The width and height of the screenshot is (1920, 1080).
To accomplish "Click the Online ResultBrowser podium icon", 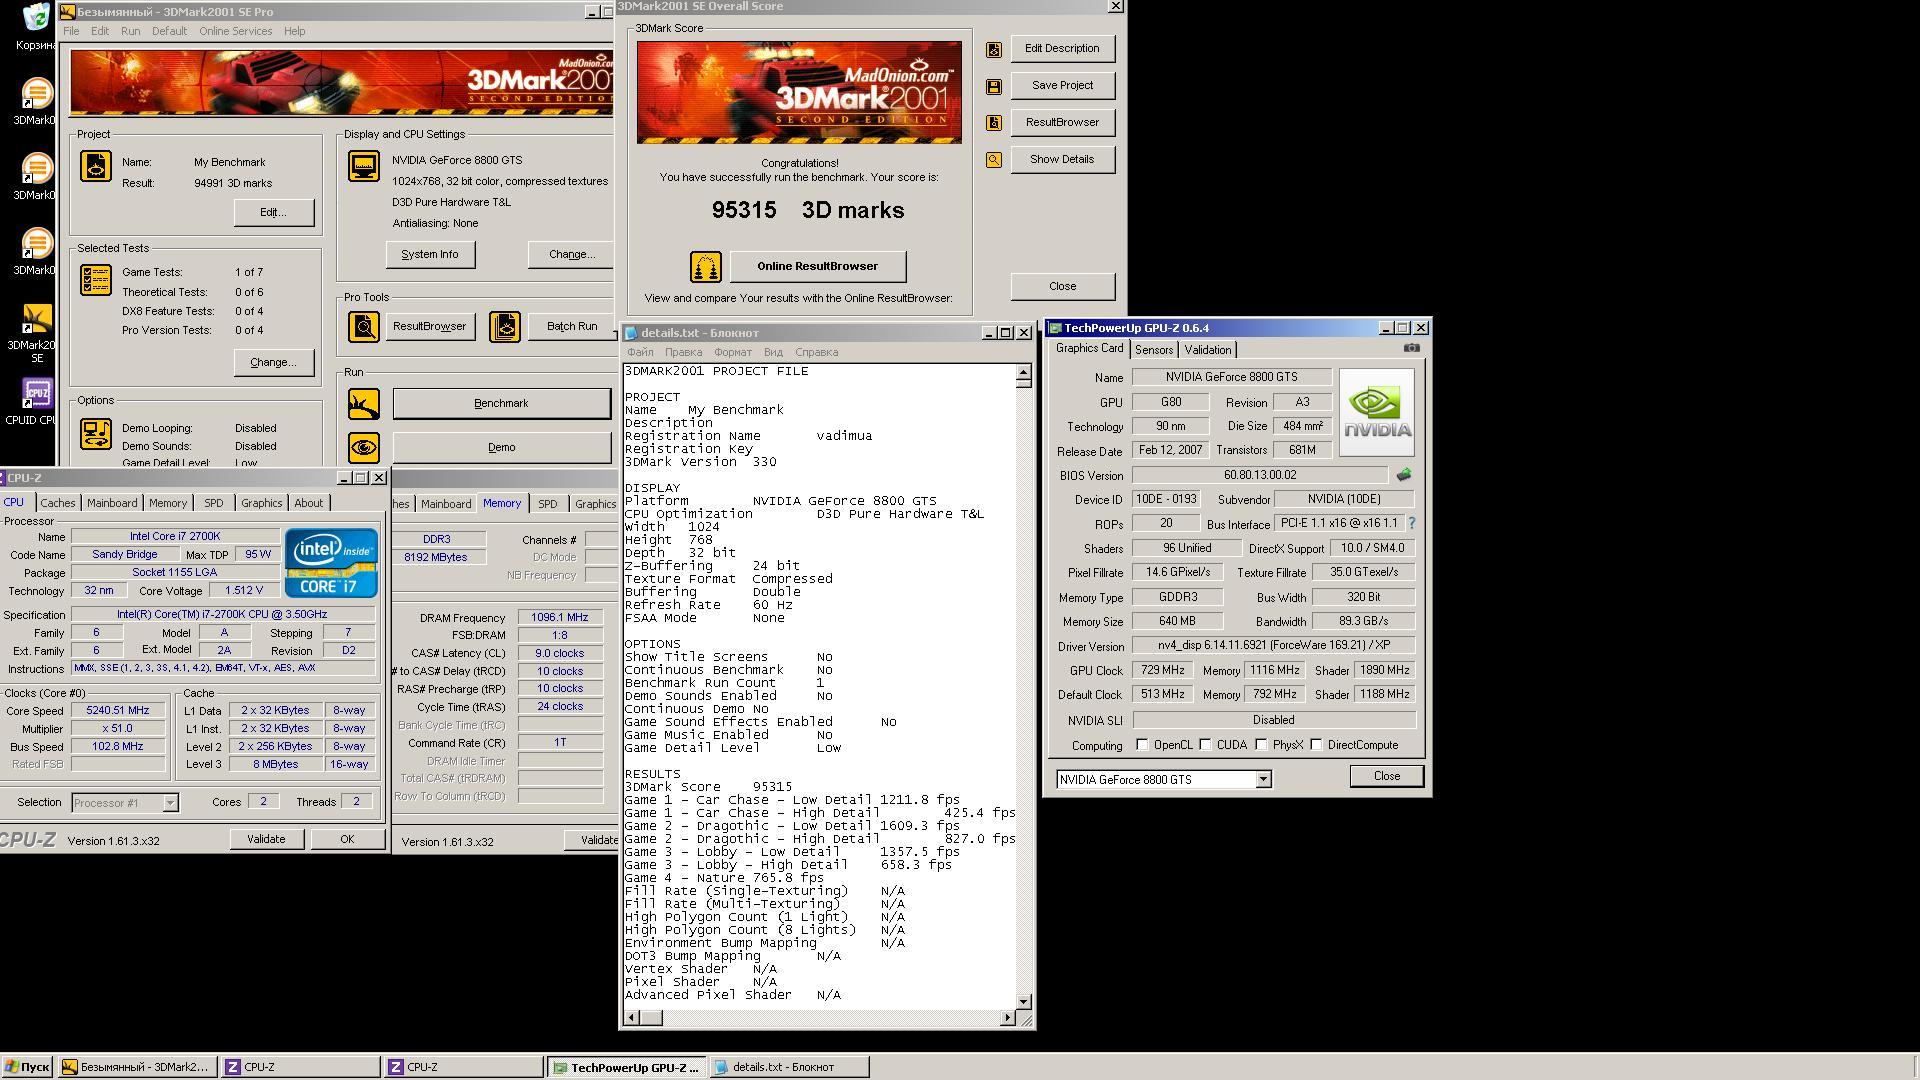I will (x=706, y=267).
